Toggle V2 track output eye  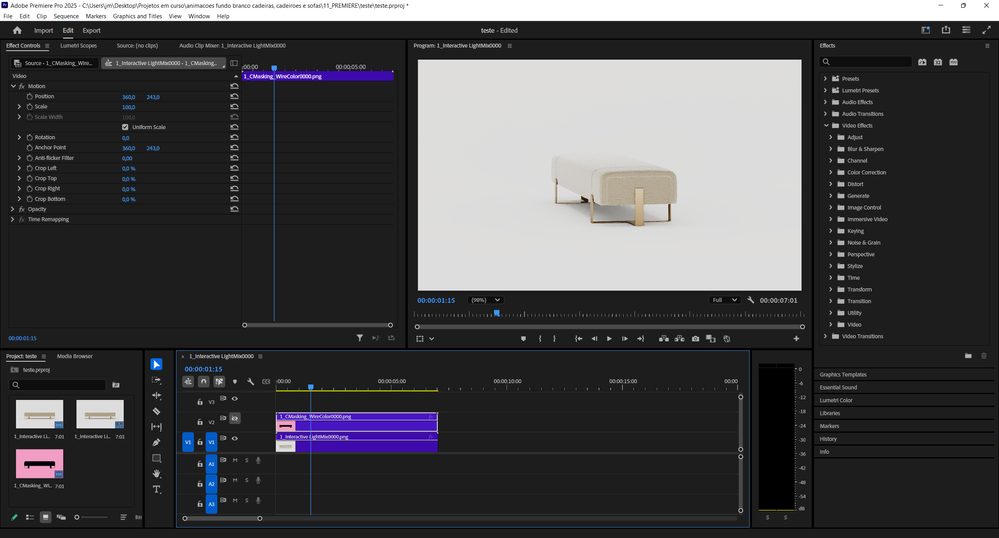235,420
